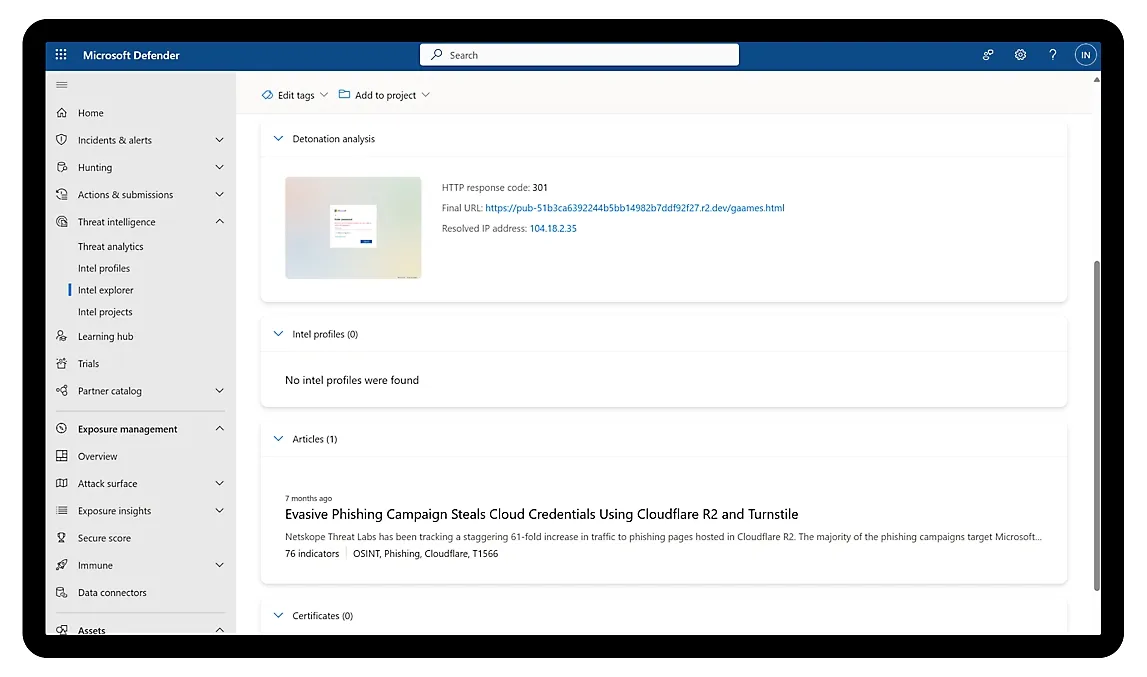1147x677 pixels.
Task: Open the Edit tags dropdown
Action: pos(295,95)
